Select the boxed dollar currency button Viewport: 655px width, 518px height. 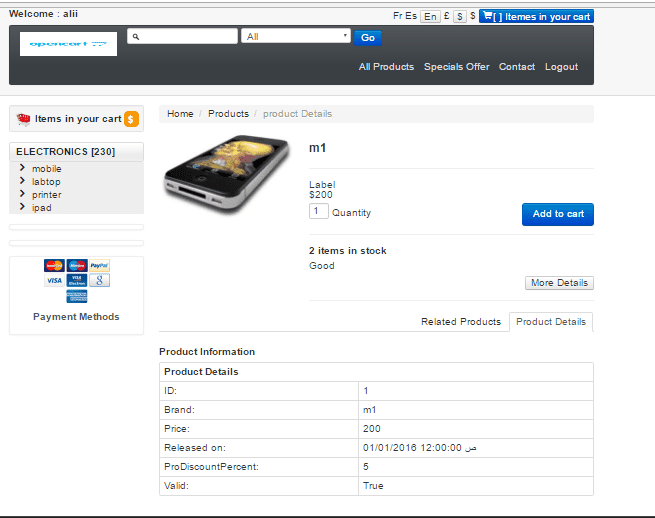[x=460, y=16]
